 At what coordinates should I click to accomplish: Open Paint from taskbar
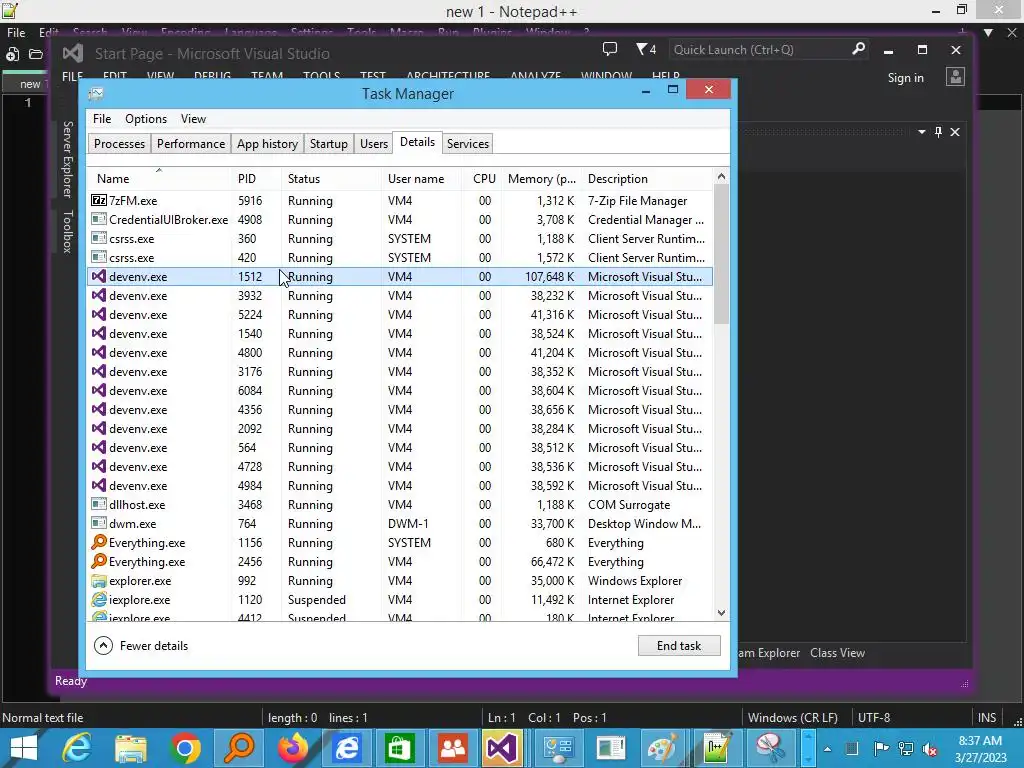point(664,748)
